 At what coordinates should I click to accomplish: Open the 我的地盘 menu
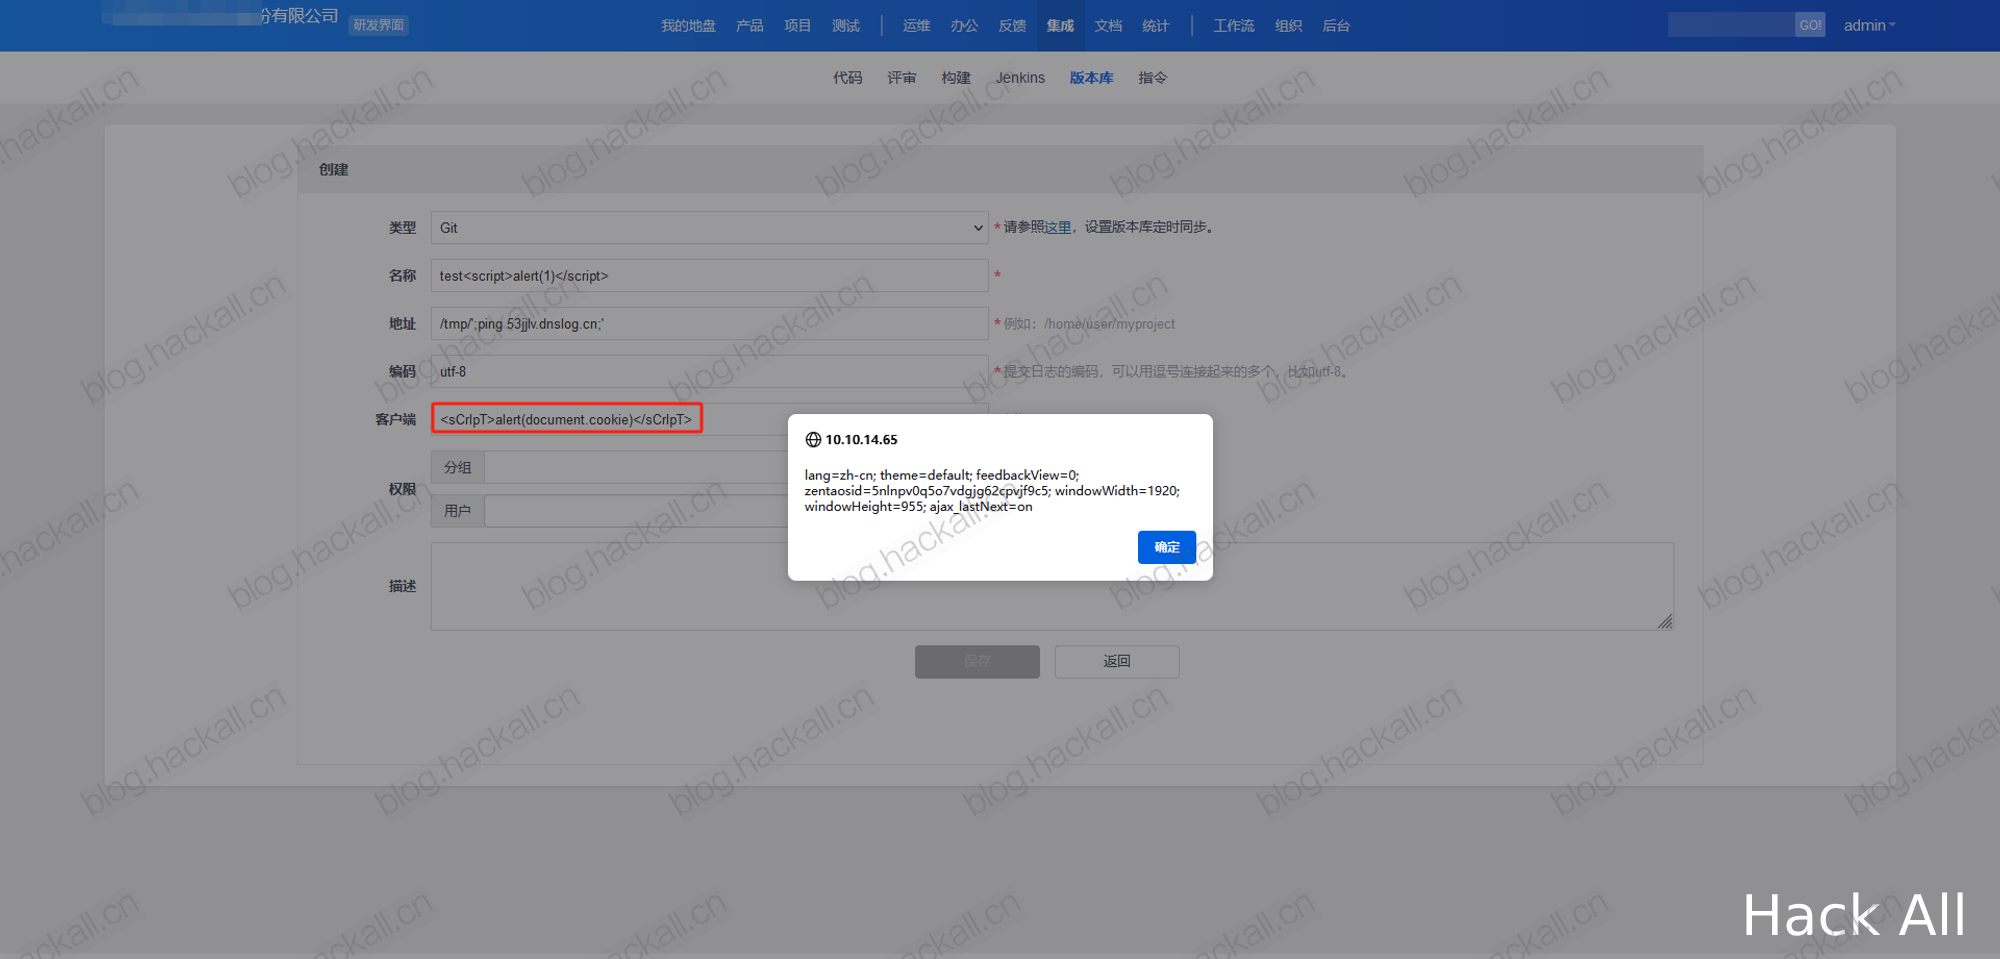[688, 26]
